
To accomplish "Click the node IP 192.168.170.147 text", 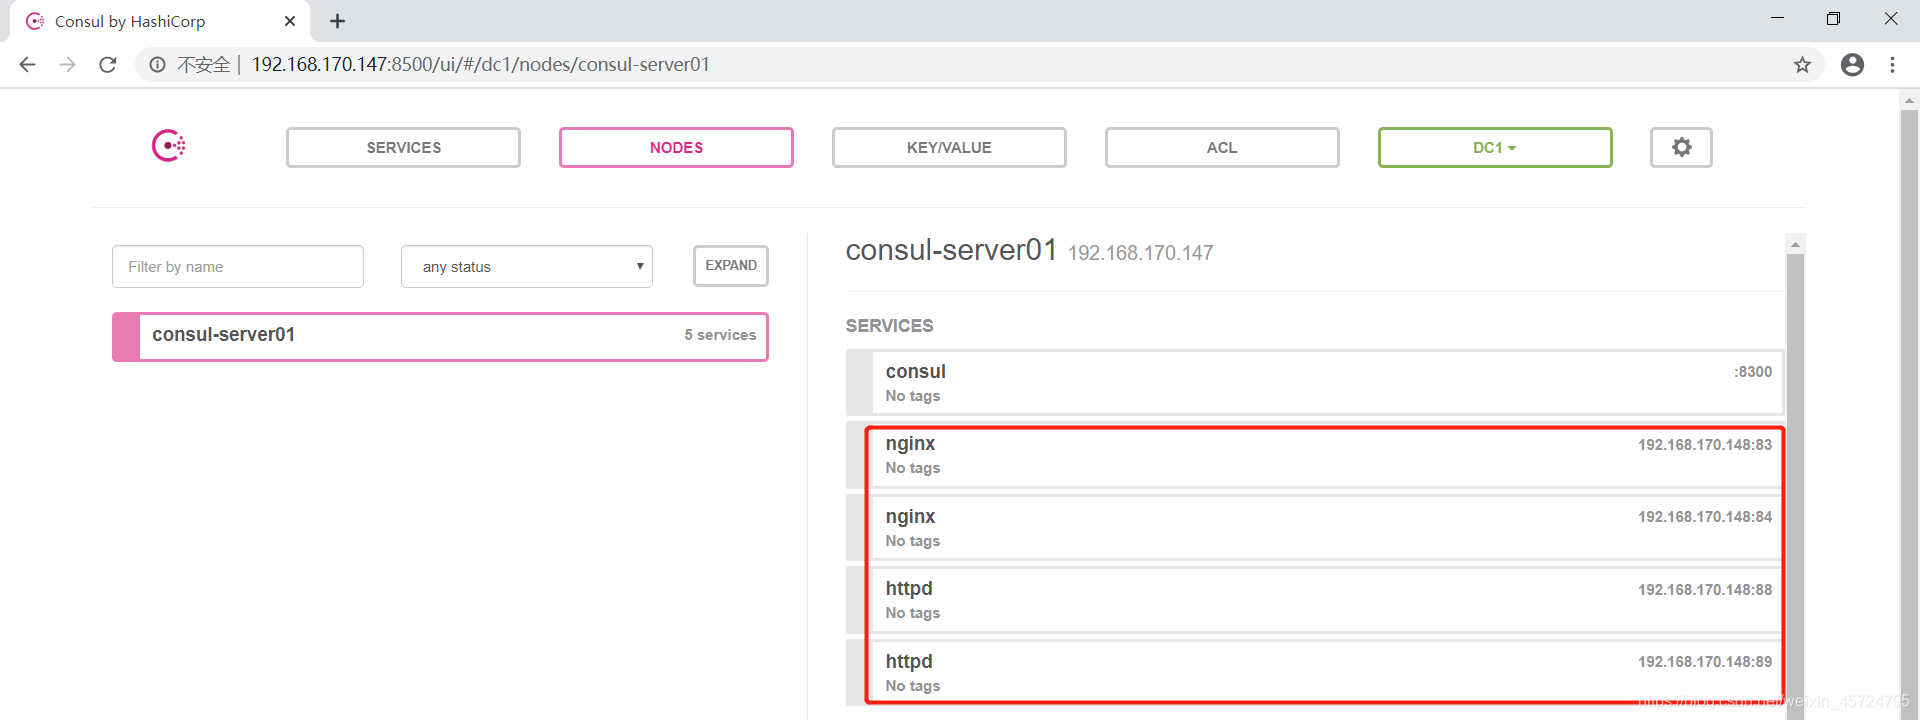I will coord(1140,253).
